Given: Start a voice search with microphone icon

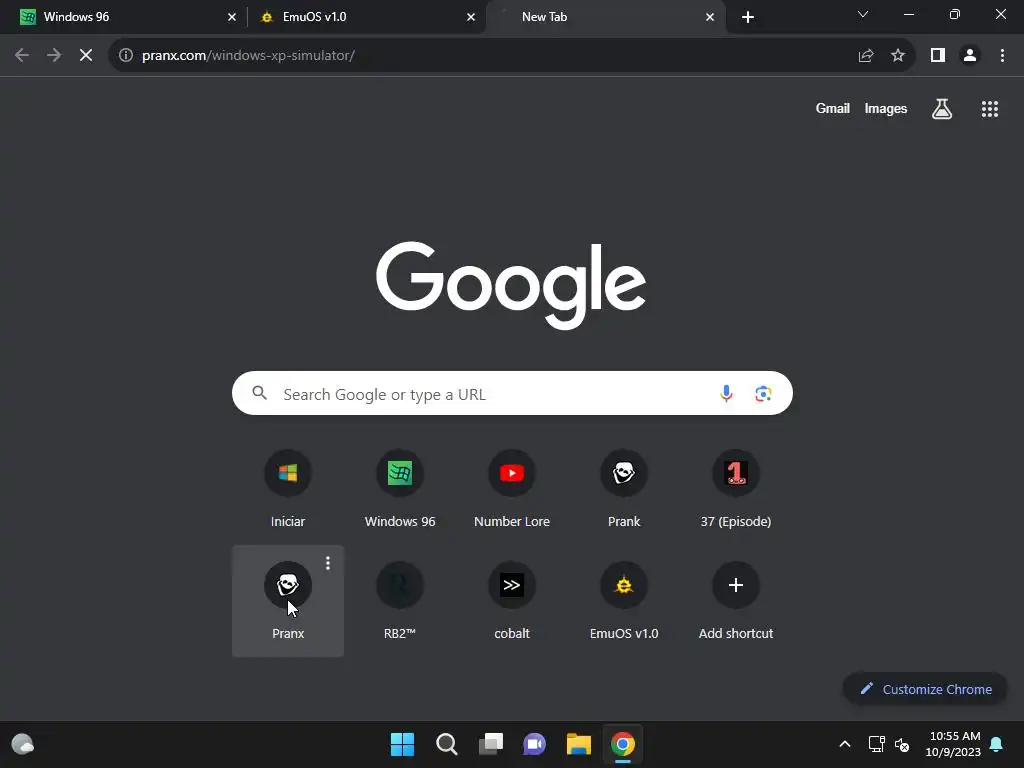Looking at the screenshot, I should click(x=726, y=393).
